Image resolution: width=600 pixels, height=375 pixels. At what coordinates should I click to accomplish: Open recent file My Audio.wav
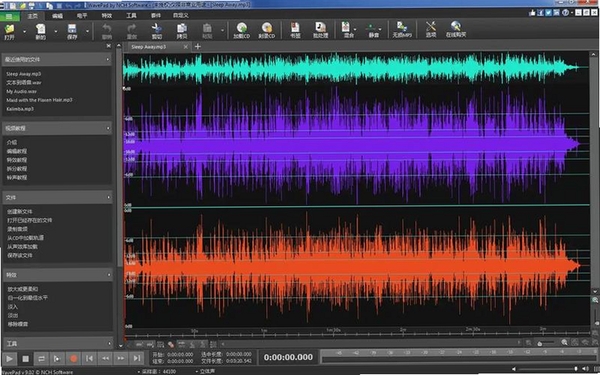pyautogui.click(x=21, y=91)
